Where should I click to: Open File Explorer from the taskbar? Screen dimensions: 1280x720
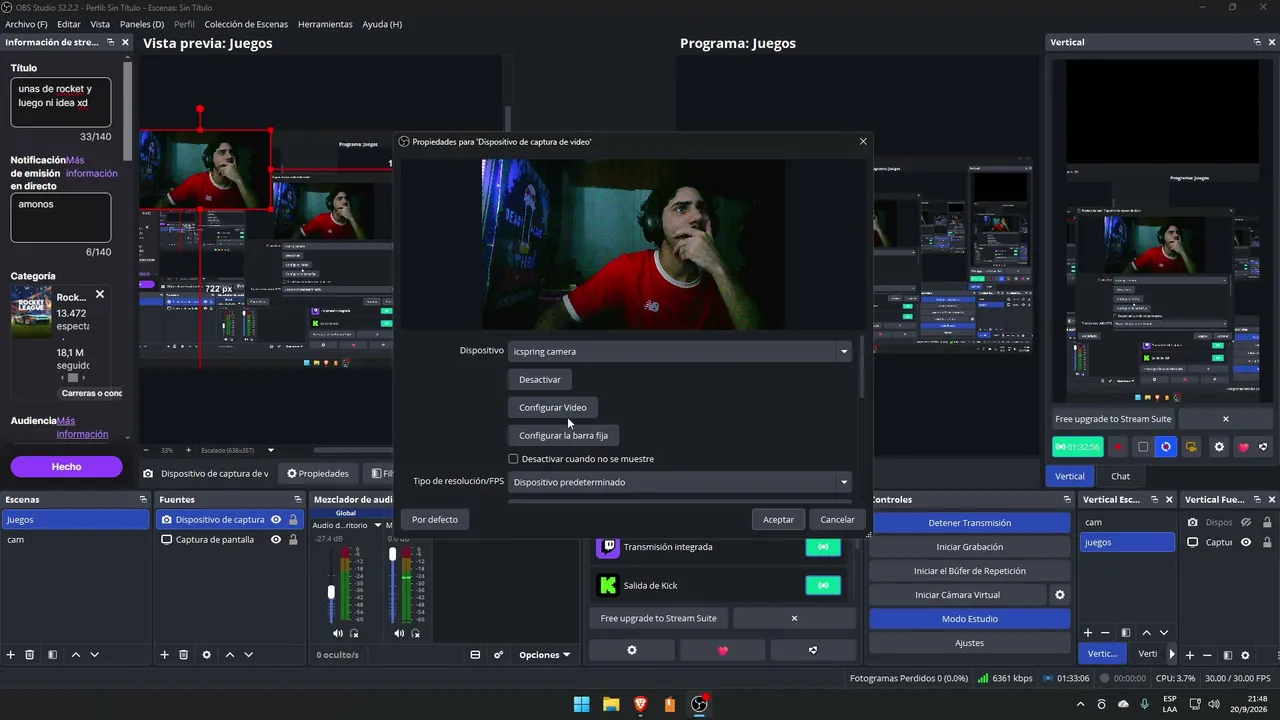click(x=611, y=704)
